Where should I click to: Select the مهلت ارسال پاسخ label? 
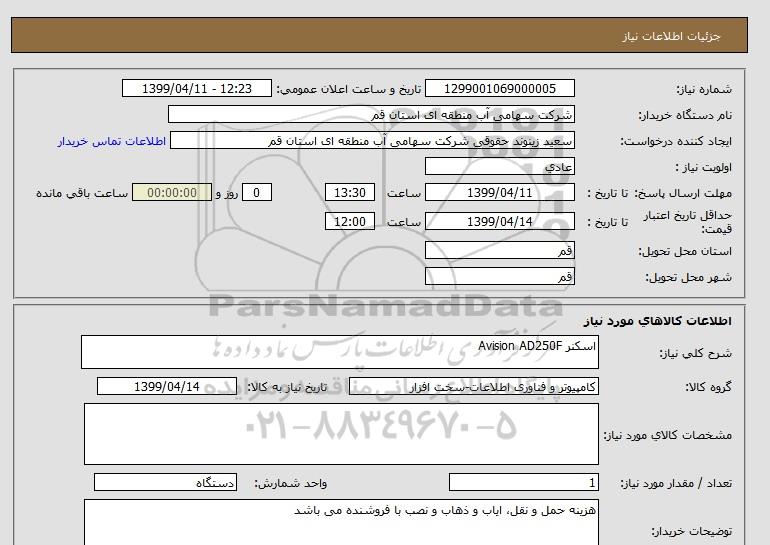[683, 193]
